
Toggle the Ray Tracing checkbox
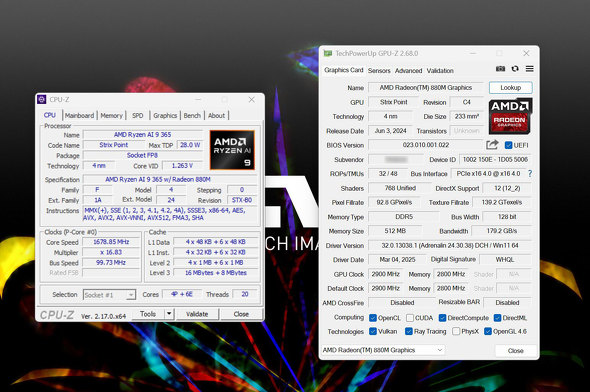coord(409,331)
